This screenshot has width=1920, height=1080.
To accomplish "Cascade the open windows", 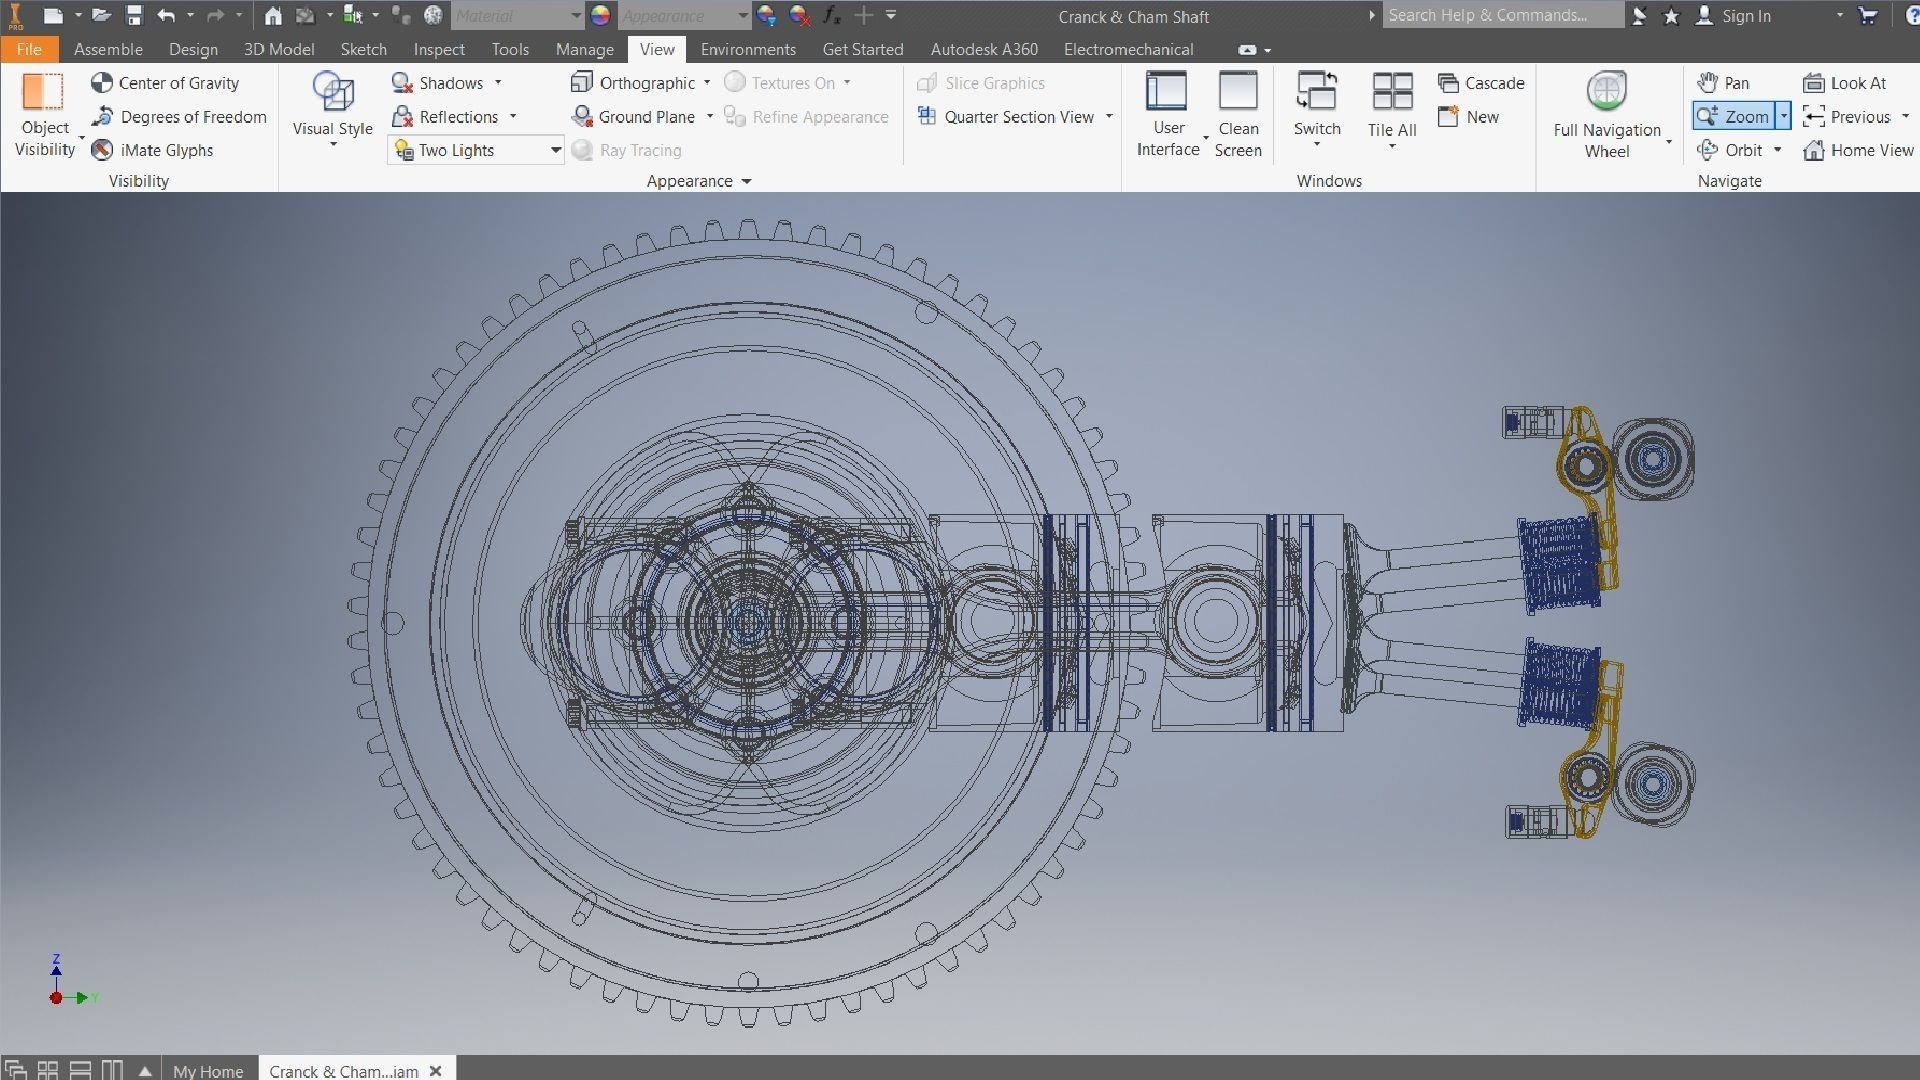I will pyautogui.click(x=1481, y=83).
